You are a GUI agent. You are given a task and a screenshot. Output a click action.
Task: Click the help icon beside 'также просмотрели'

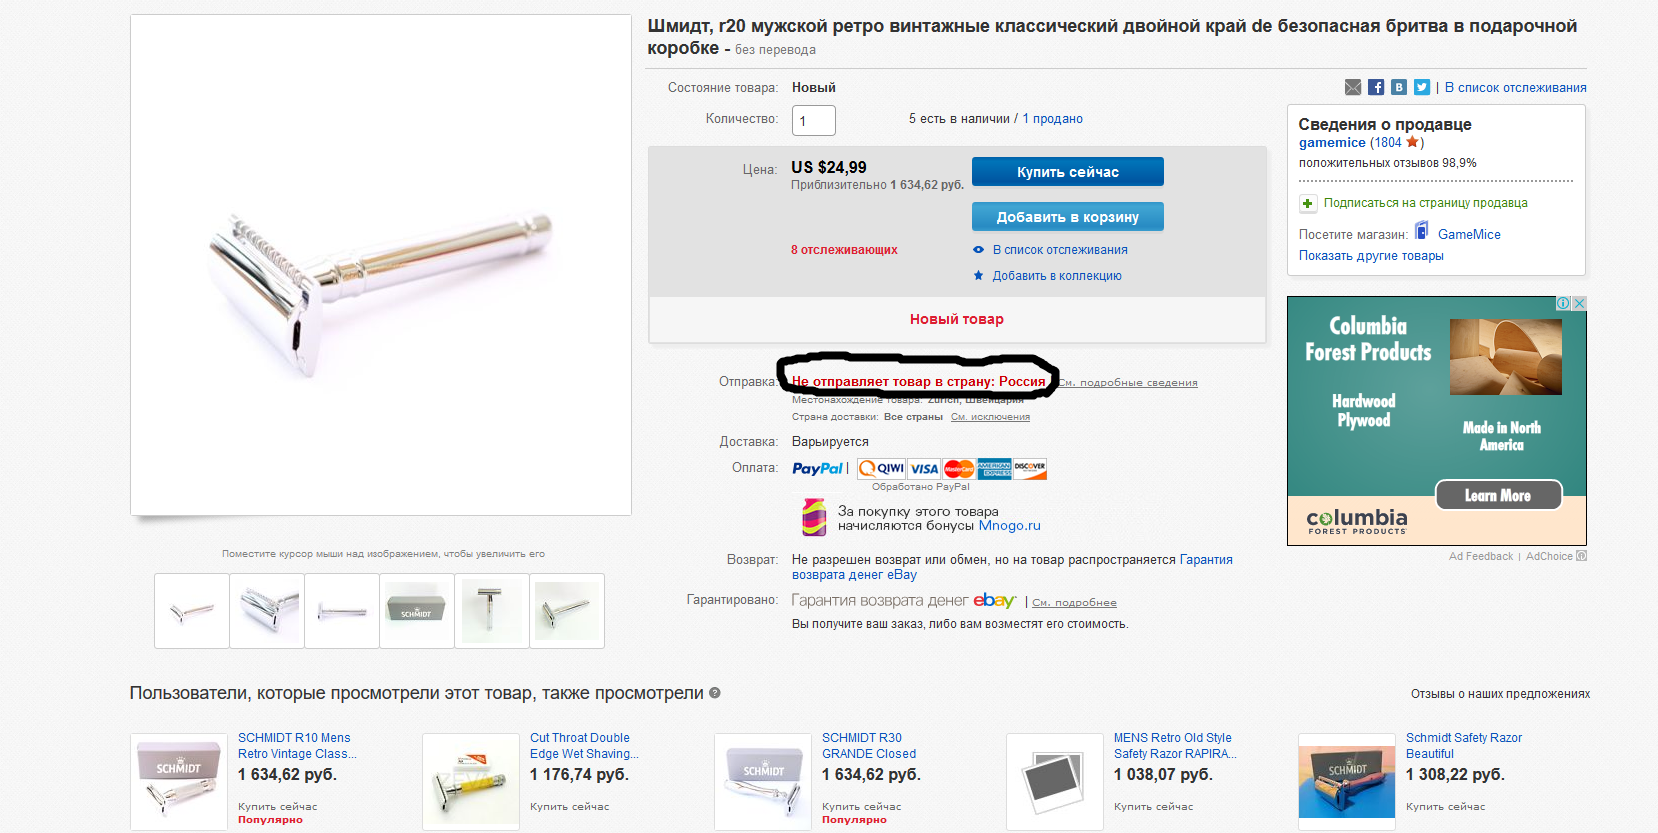pos(715,693)
